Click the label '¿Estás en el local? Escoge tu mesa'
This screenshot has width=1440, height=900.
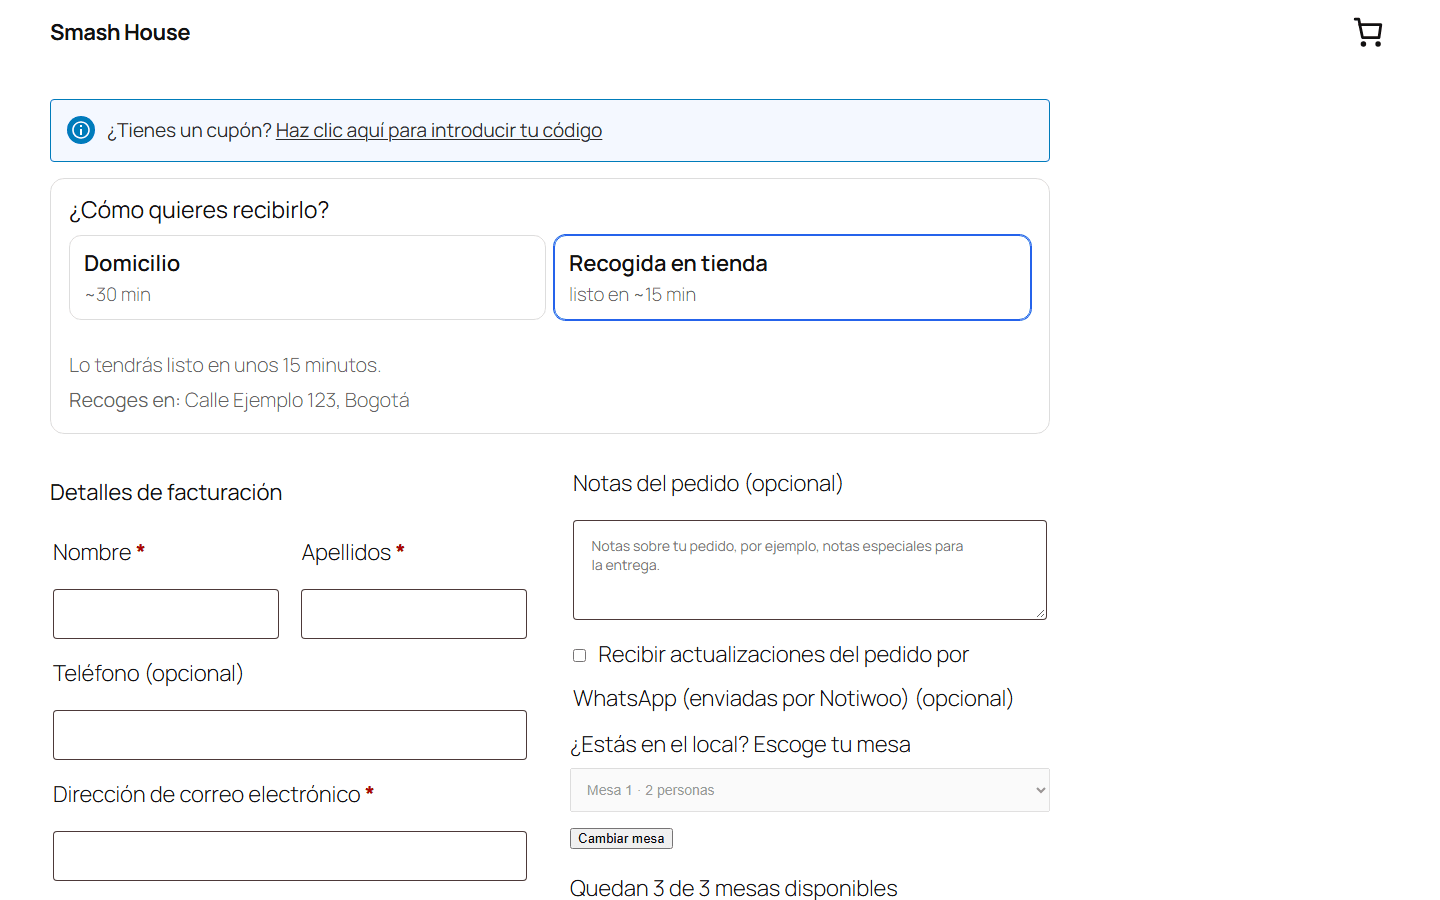point(740,744)
